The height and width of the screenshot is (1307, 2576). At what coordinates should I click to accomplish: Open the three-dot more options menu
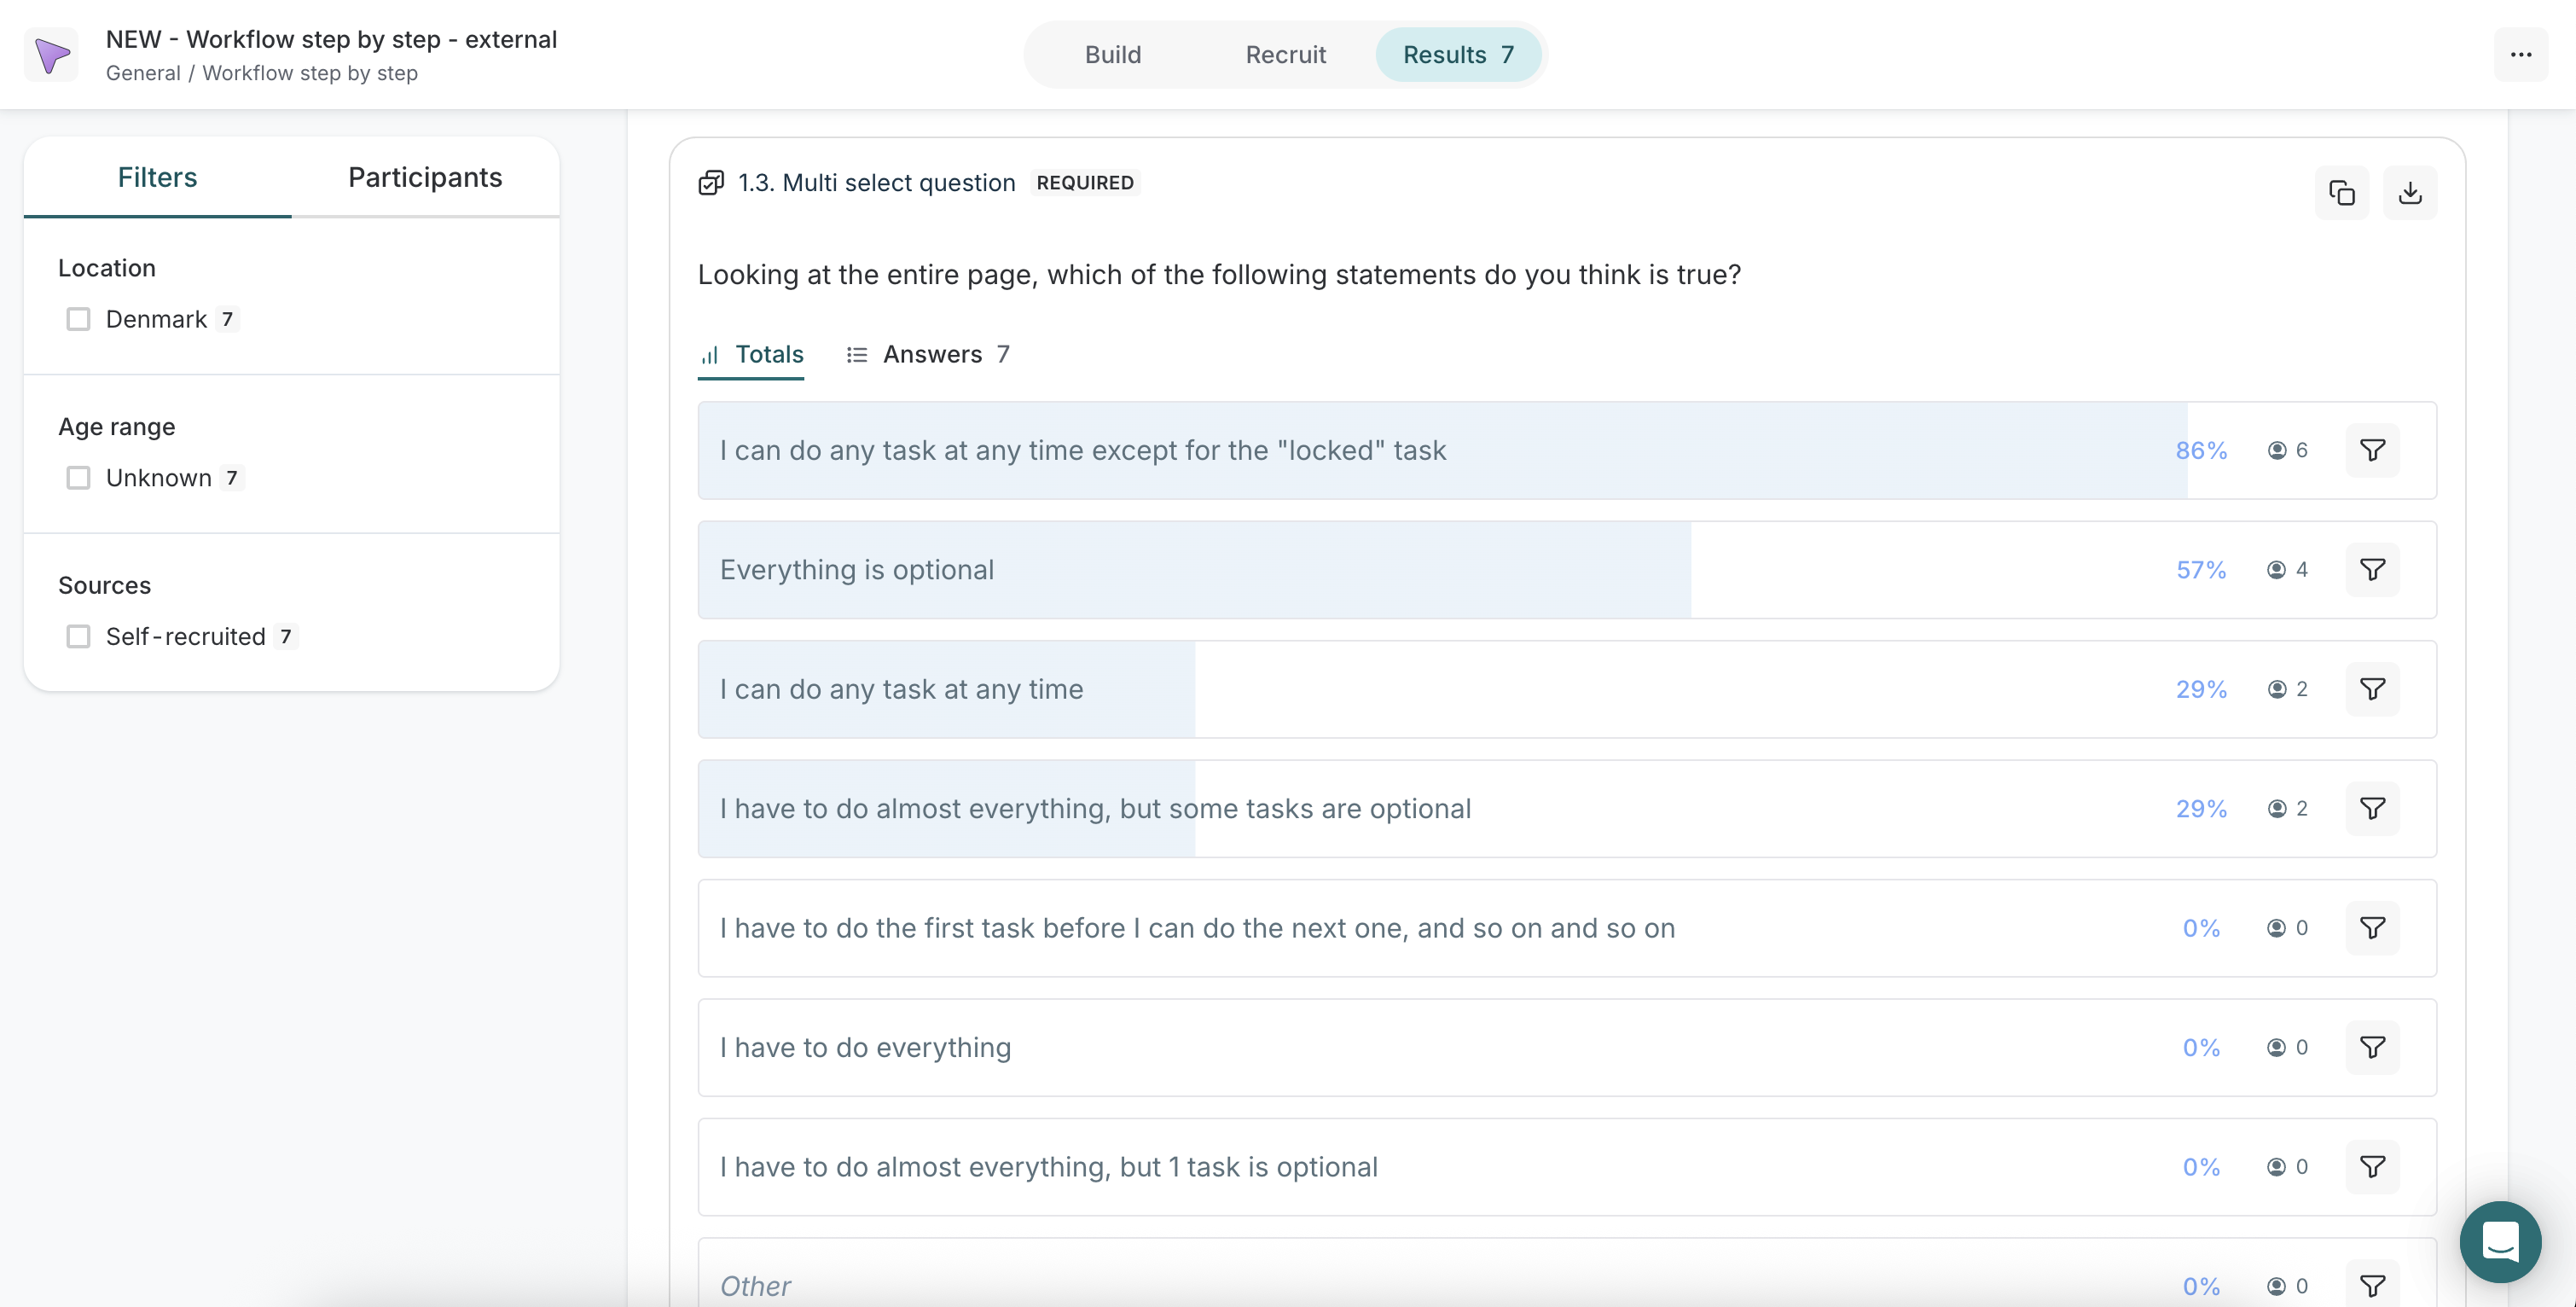(2520, 55)
